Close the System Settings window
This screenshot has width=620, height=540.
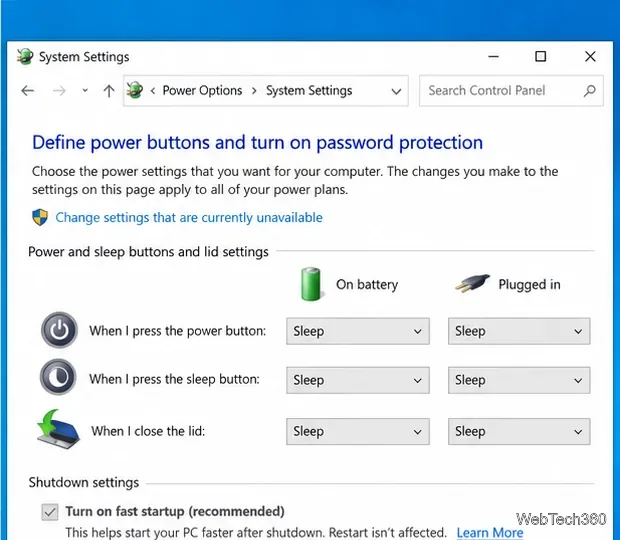pos(590,57)
